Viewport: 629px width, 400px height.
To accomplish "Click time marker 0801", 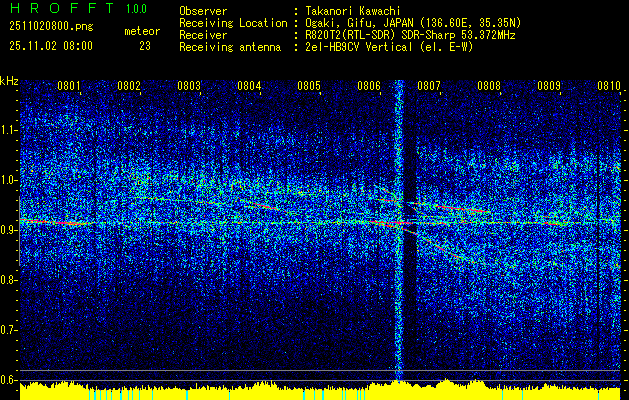I will 69,86.
